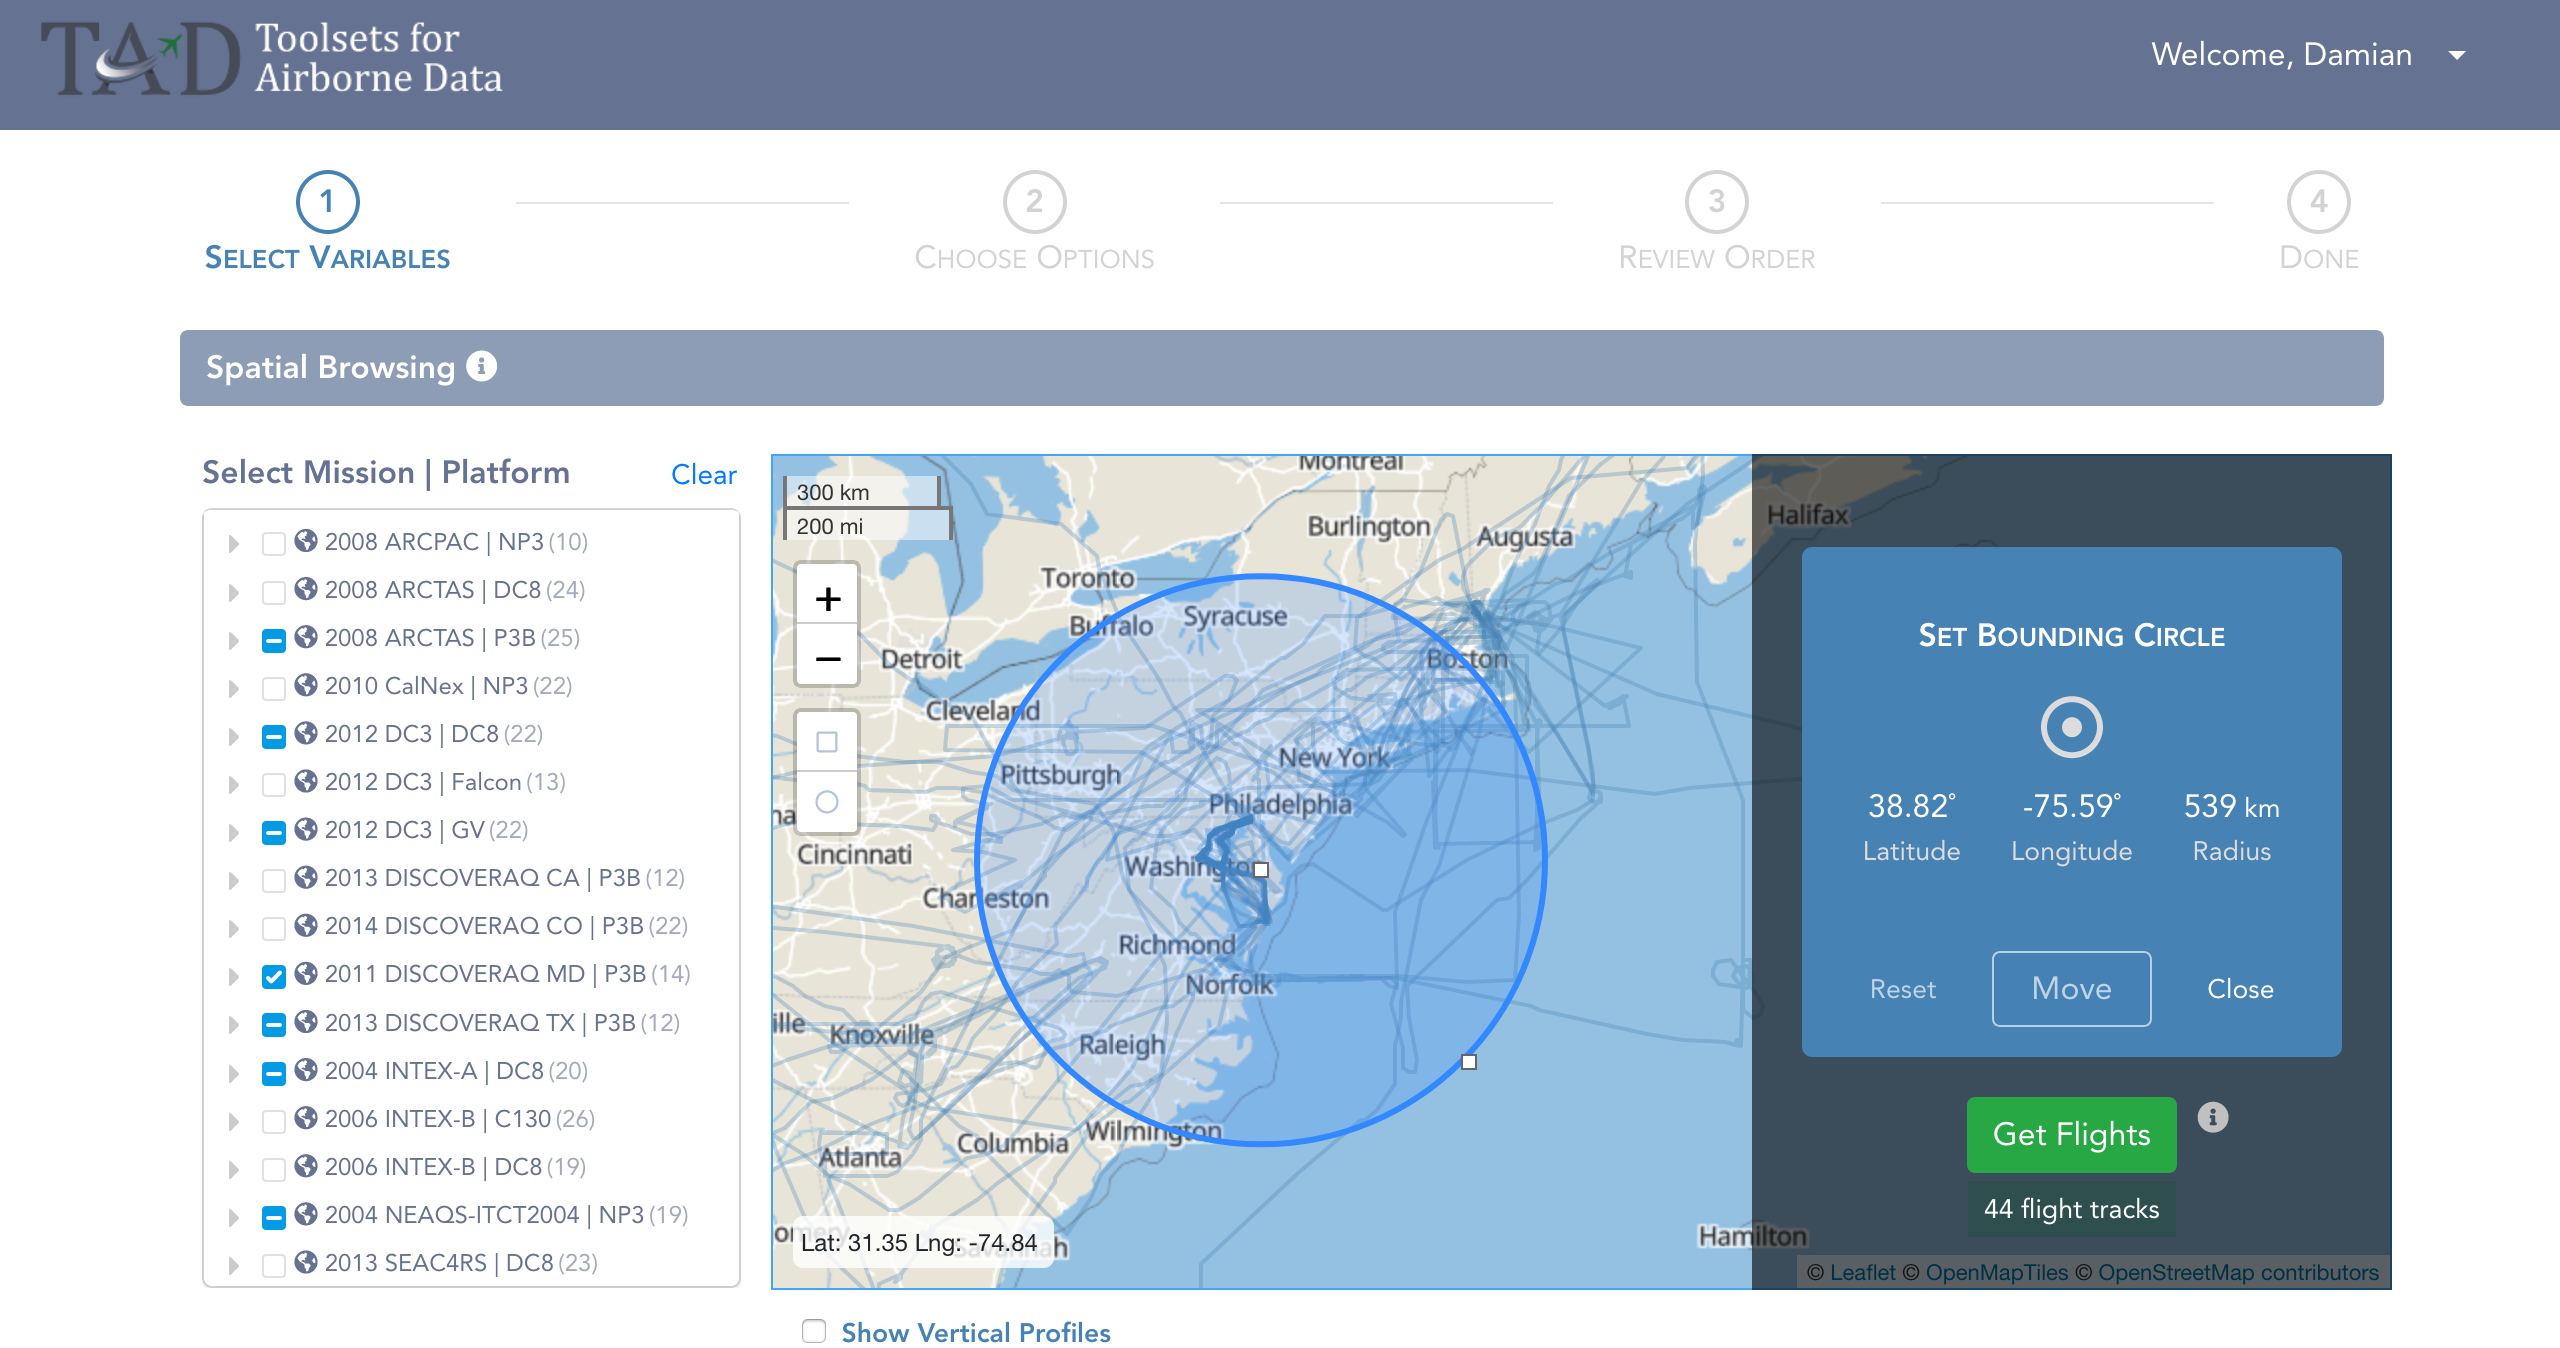Click the globe icon for 2004 INTEX-A DC8
Image resolution: width=2560 pixels, height=1348 pixels.
[x=307, y=1070]
